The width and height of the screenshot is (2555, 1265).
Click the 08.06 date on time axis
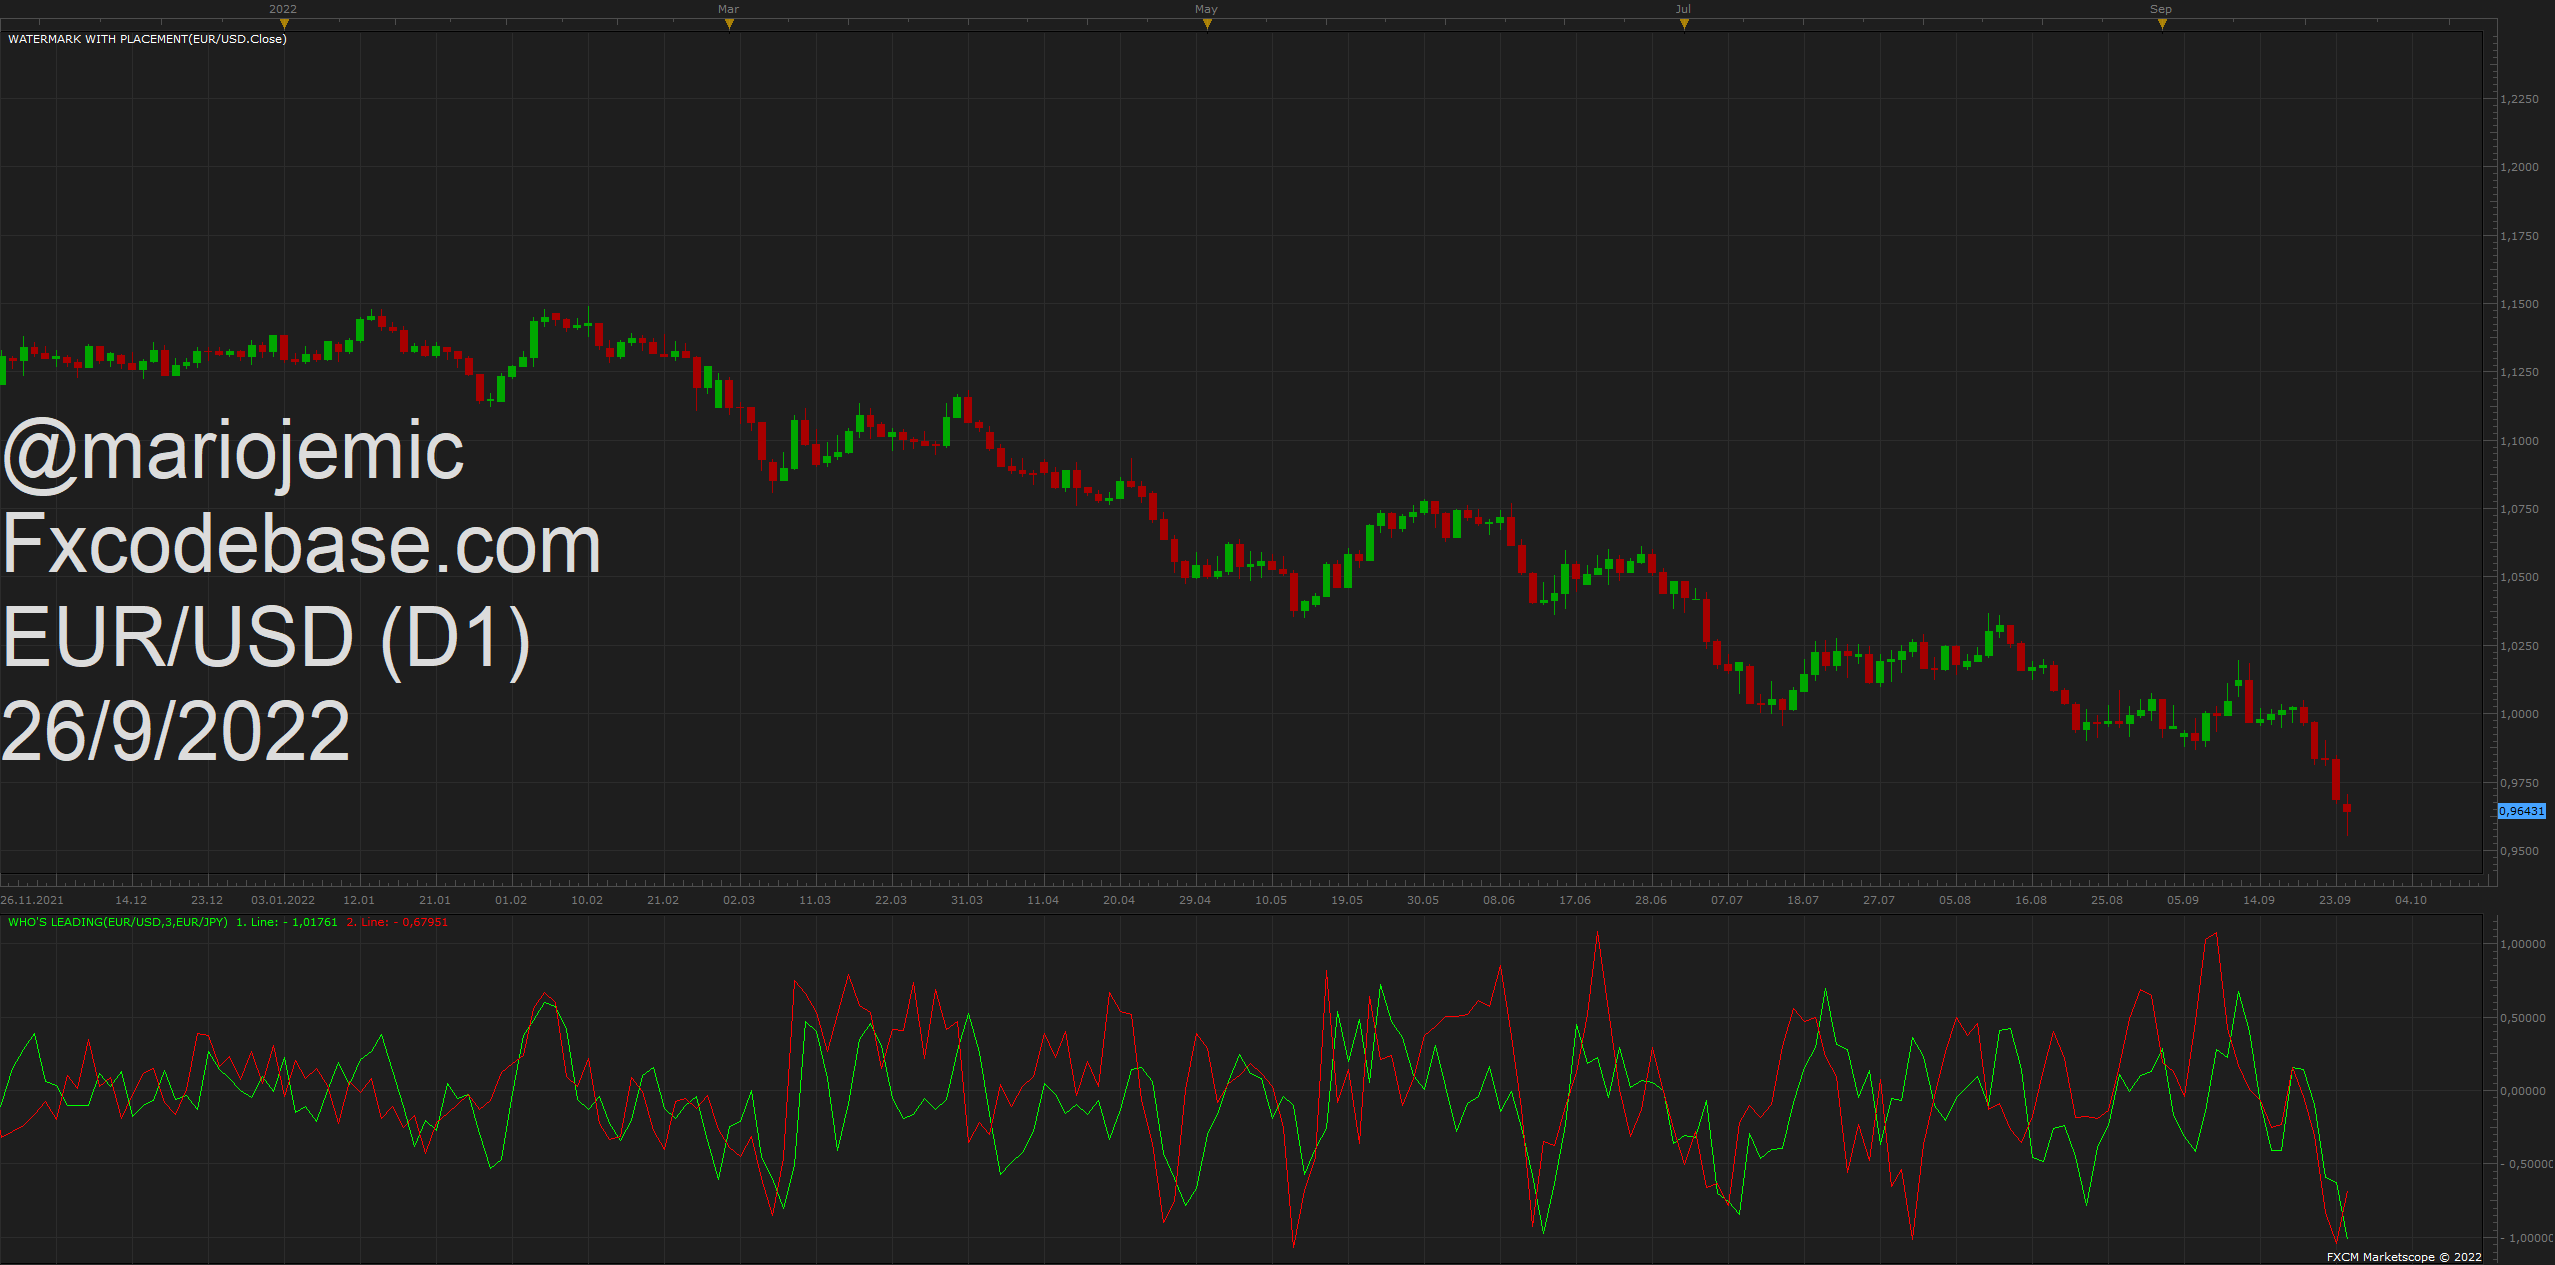tap(1499, 900)
